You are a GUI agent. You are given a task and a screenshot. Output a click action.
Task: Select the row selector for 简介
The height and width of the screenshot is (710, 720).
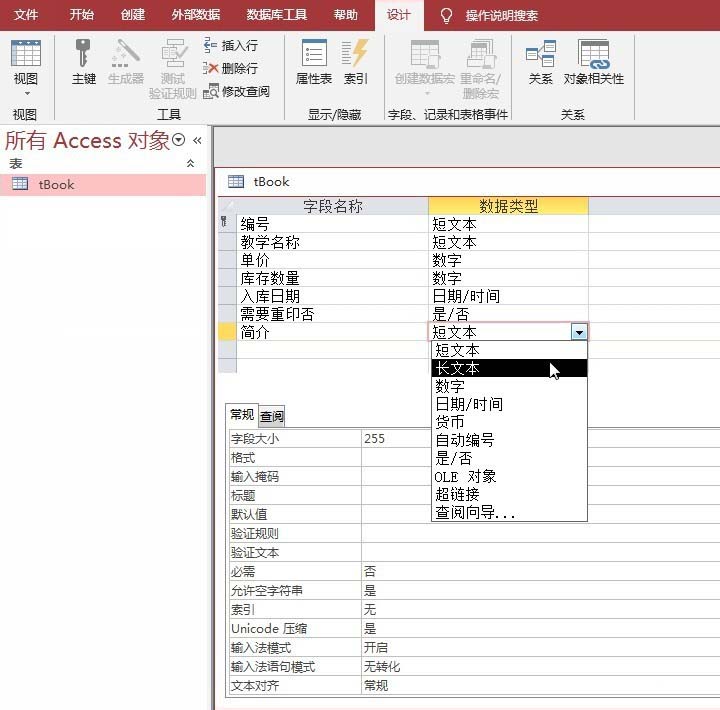(x=227, y=332)
